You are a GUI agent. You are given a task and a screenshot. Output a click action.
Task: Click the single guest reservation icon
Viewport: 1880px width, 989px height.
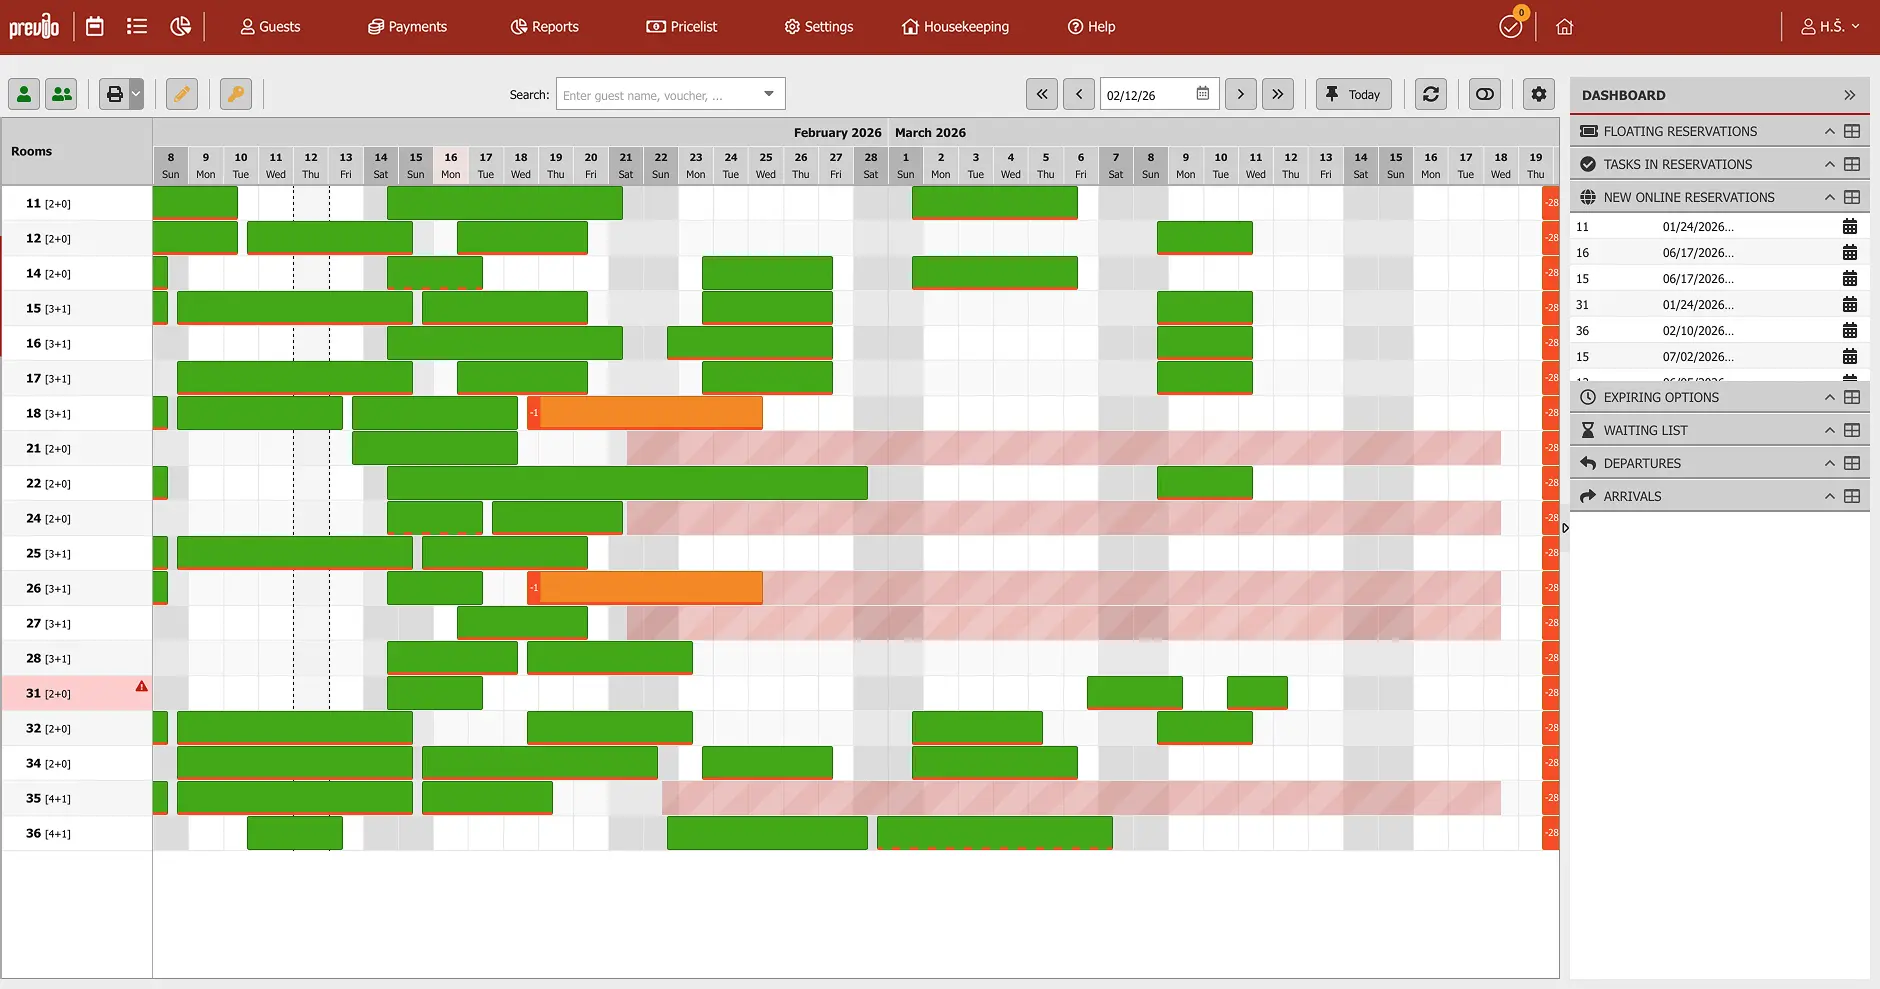click(24, 94)
